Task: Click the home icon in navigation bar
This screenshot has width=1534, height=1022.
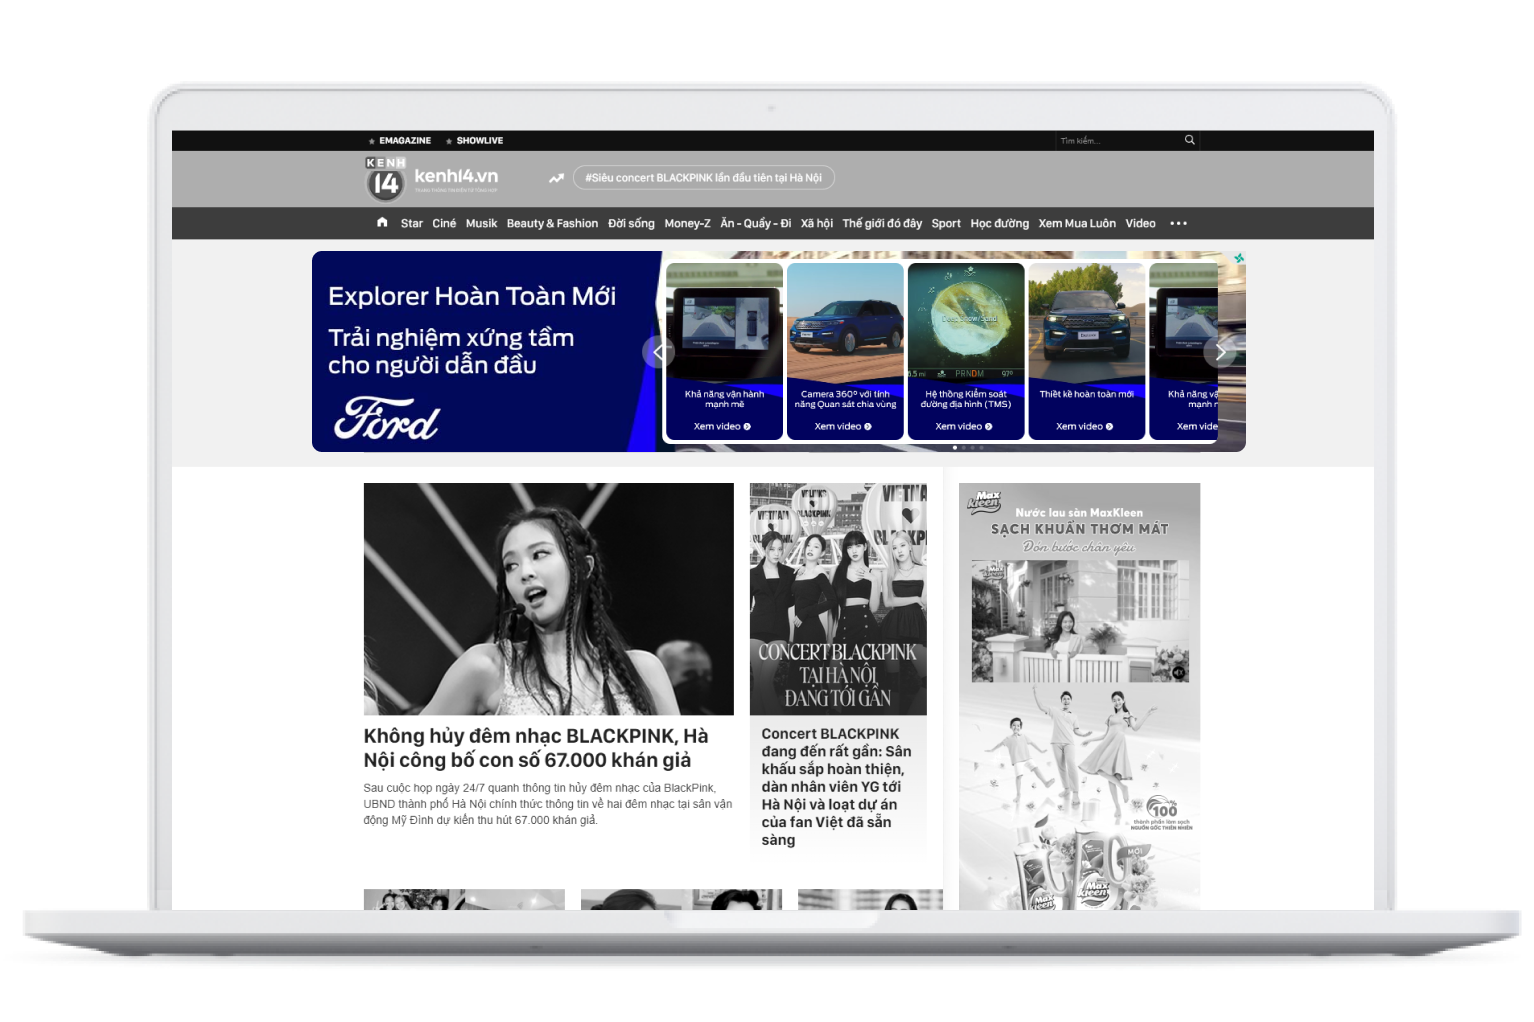Action: pos(382,223)
